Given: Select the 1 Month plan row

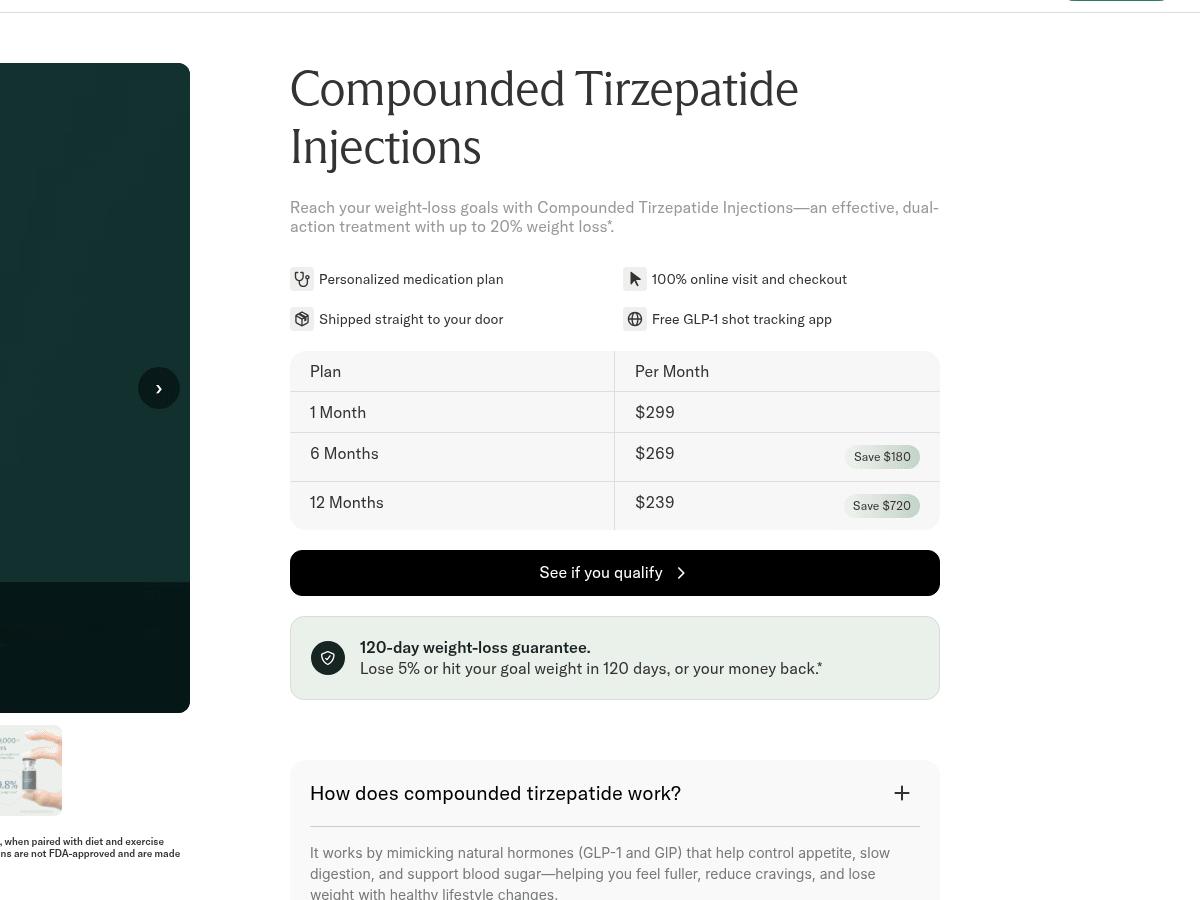Looking at the screenshot, I should point(615,412).
